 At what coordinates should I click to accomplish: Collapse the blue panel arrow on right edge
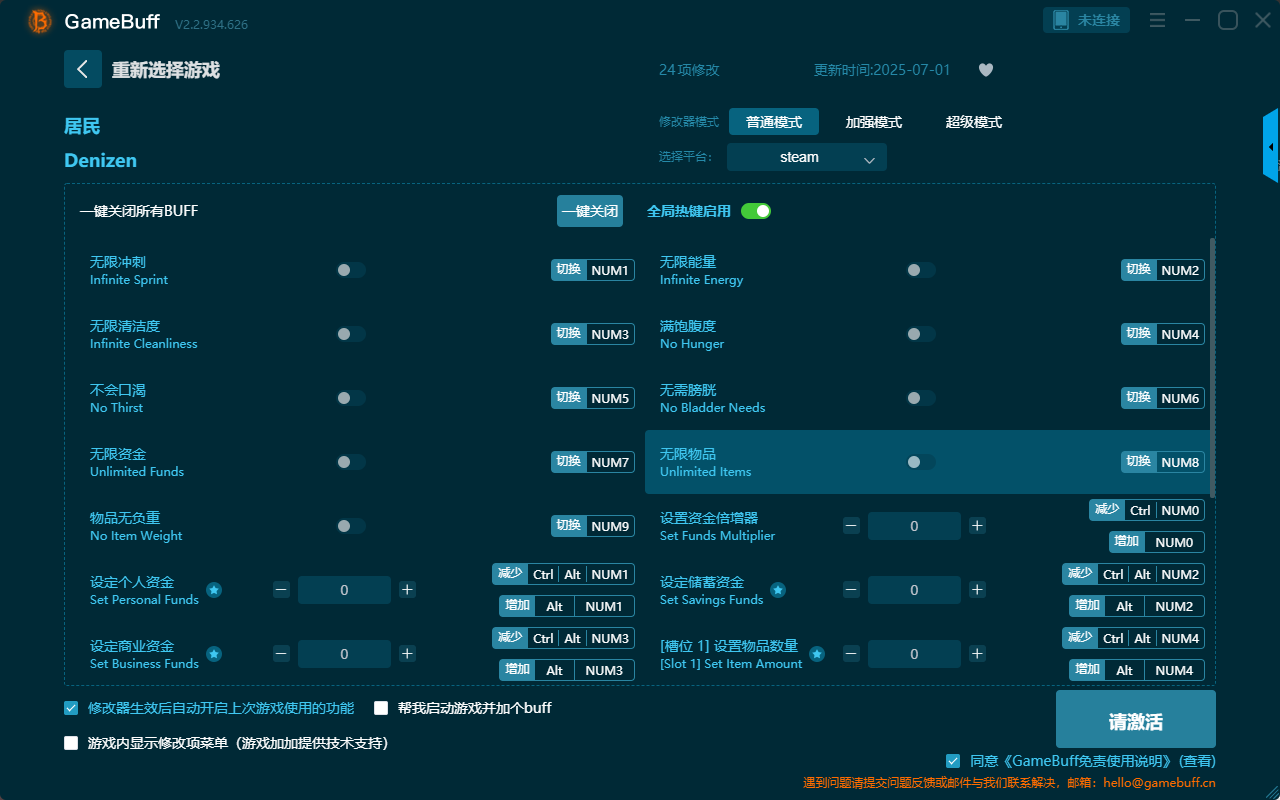(x=1271, y=146)
